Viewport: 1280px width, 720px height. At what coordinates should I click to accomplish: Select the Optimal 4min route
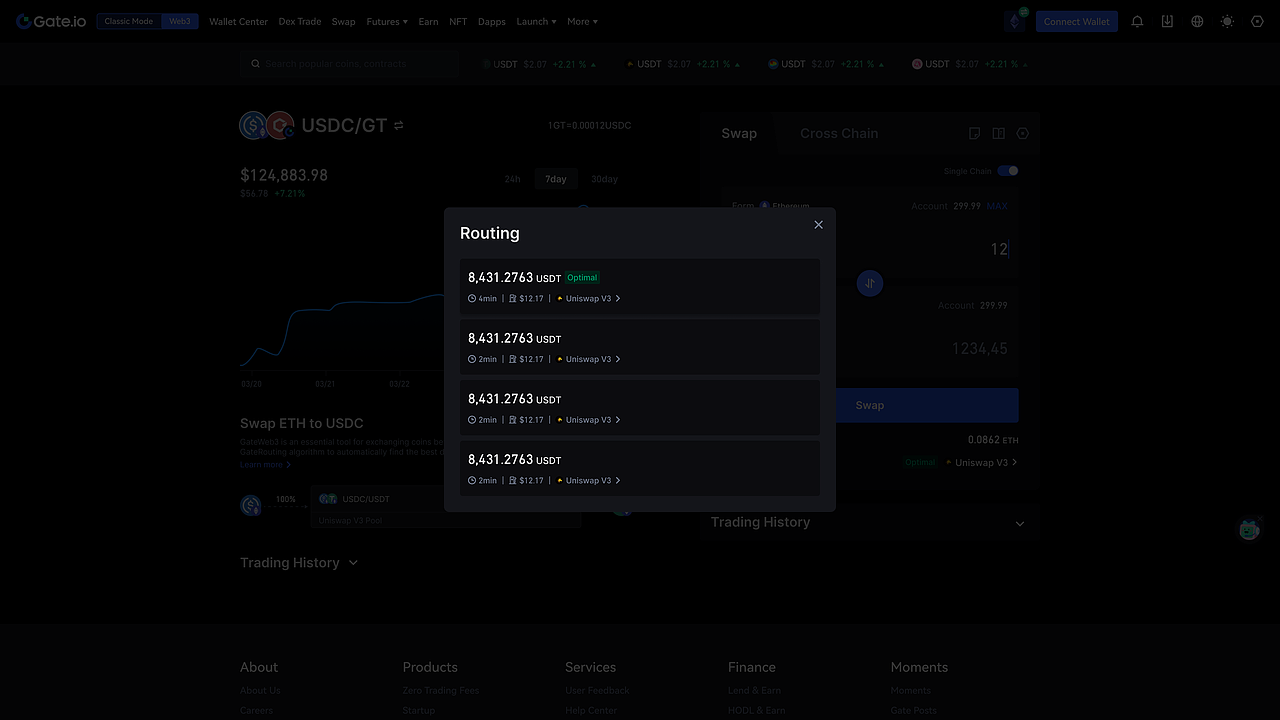pyautogui.click(x=640, y=287)
